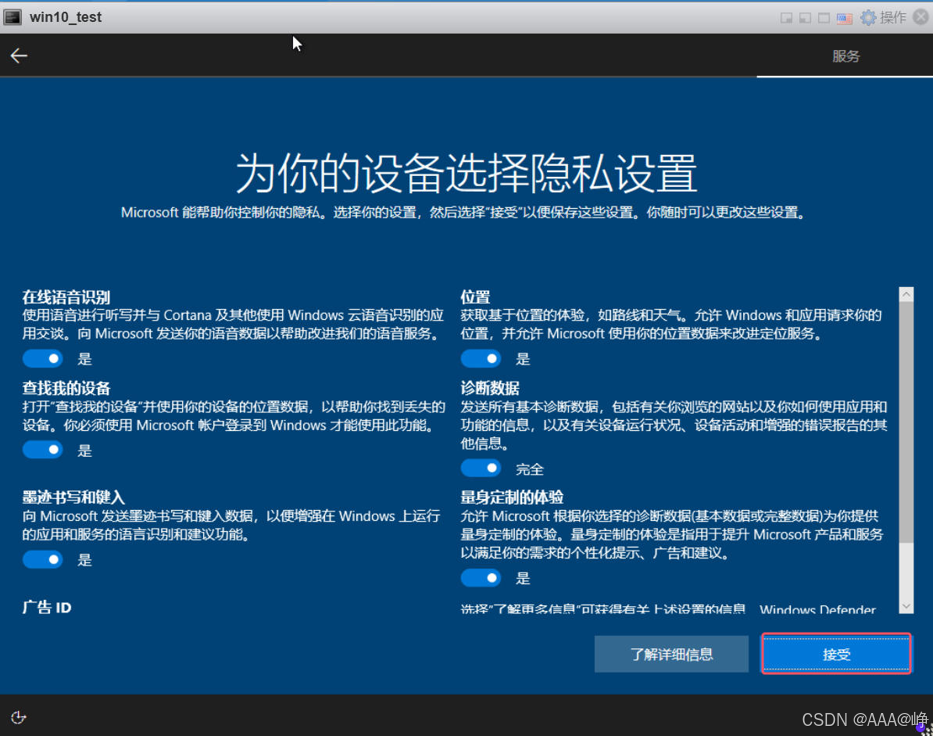Toggle the 量身定制的体验 switch
933x736 pixels.
coord(481,578)
